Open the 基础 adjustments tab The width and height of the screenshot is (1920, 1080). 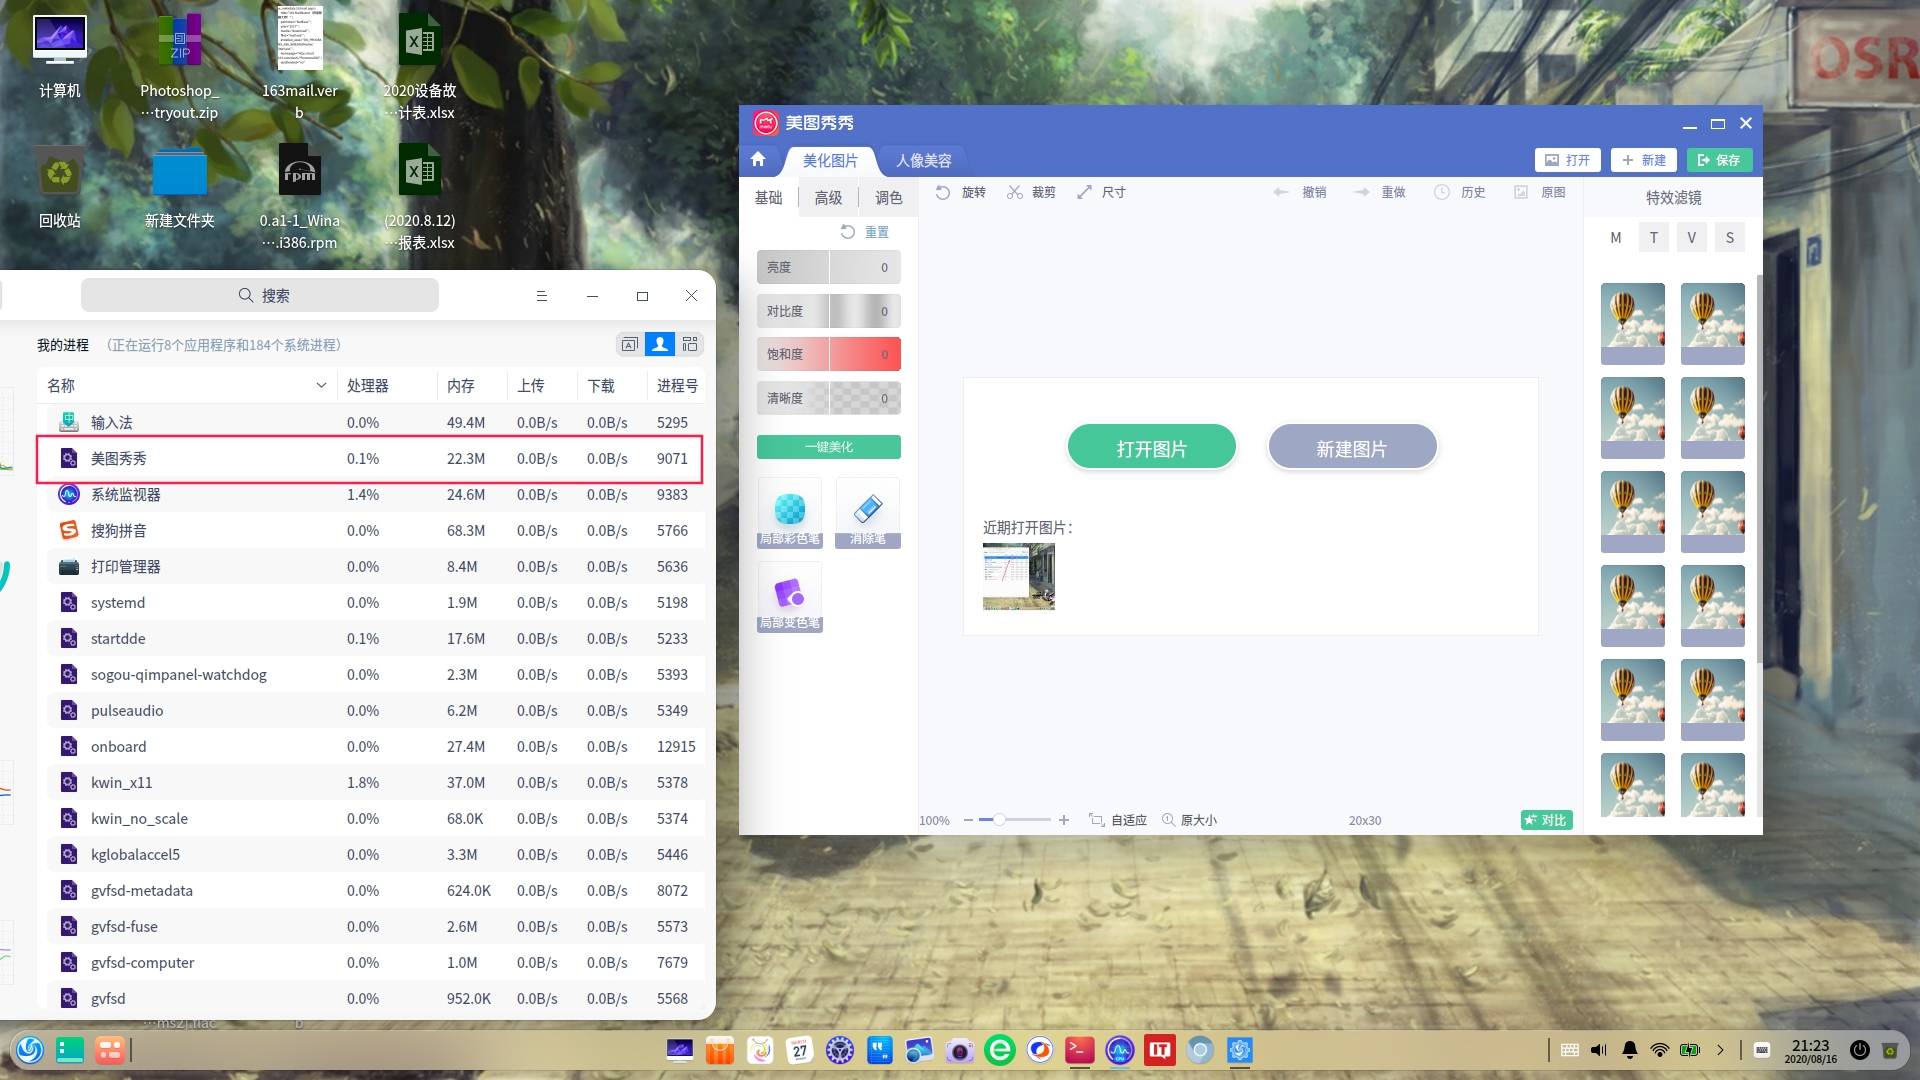[x=768, y=198]
